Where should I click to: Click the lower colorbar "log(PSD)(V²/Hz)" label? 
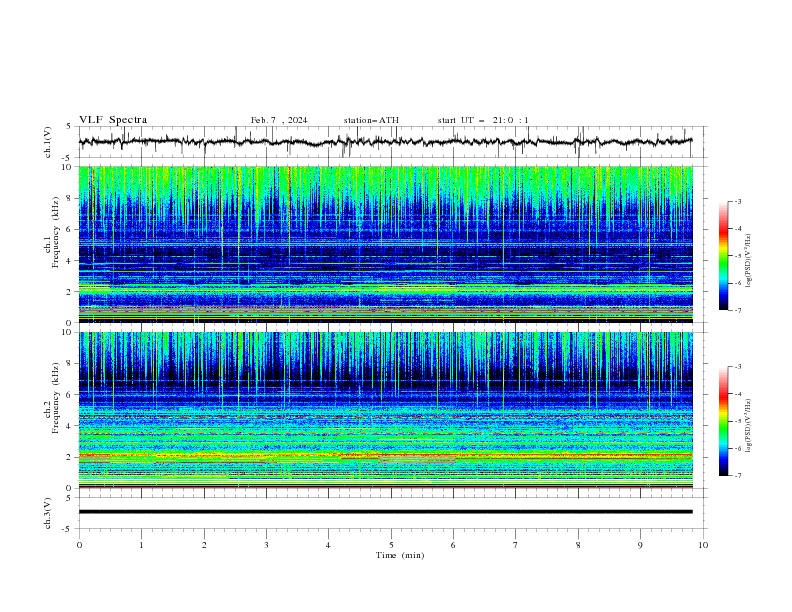[749, 425]
